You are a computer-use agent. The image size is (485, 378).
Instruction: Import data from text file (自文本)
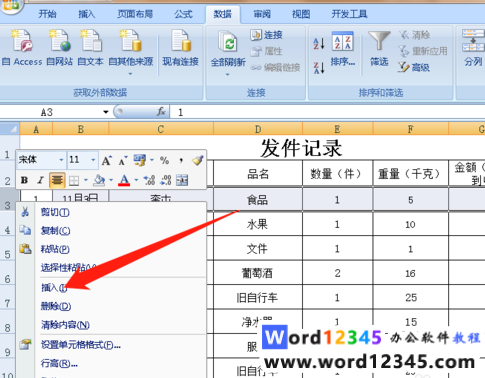[x=90, y=48]
